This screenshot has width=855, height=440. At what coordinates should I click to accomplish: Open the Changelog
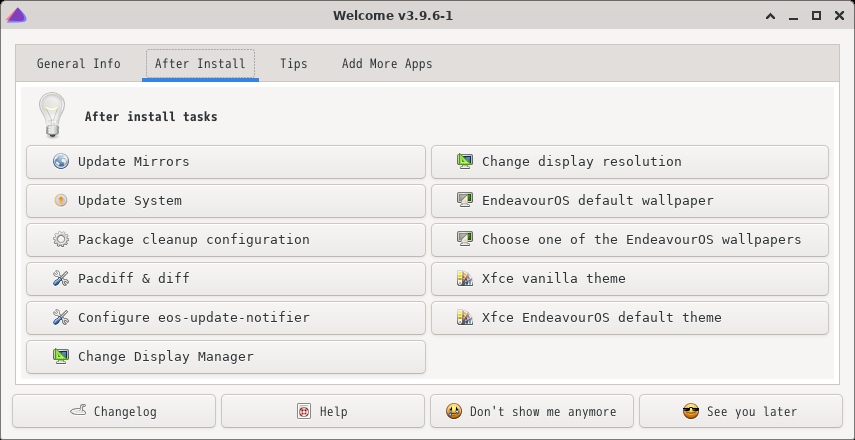click(114, 411)
